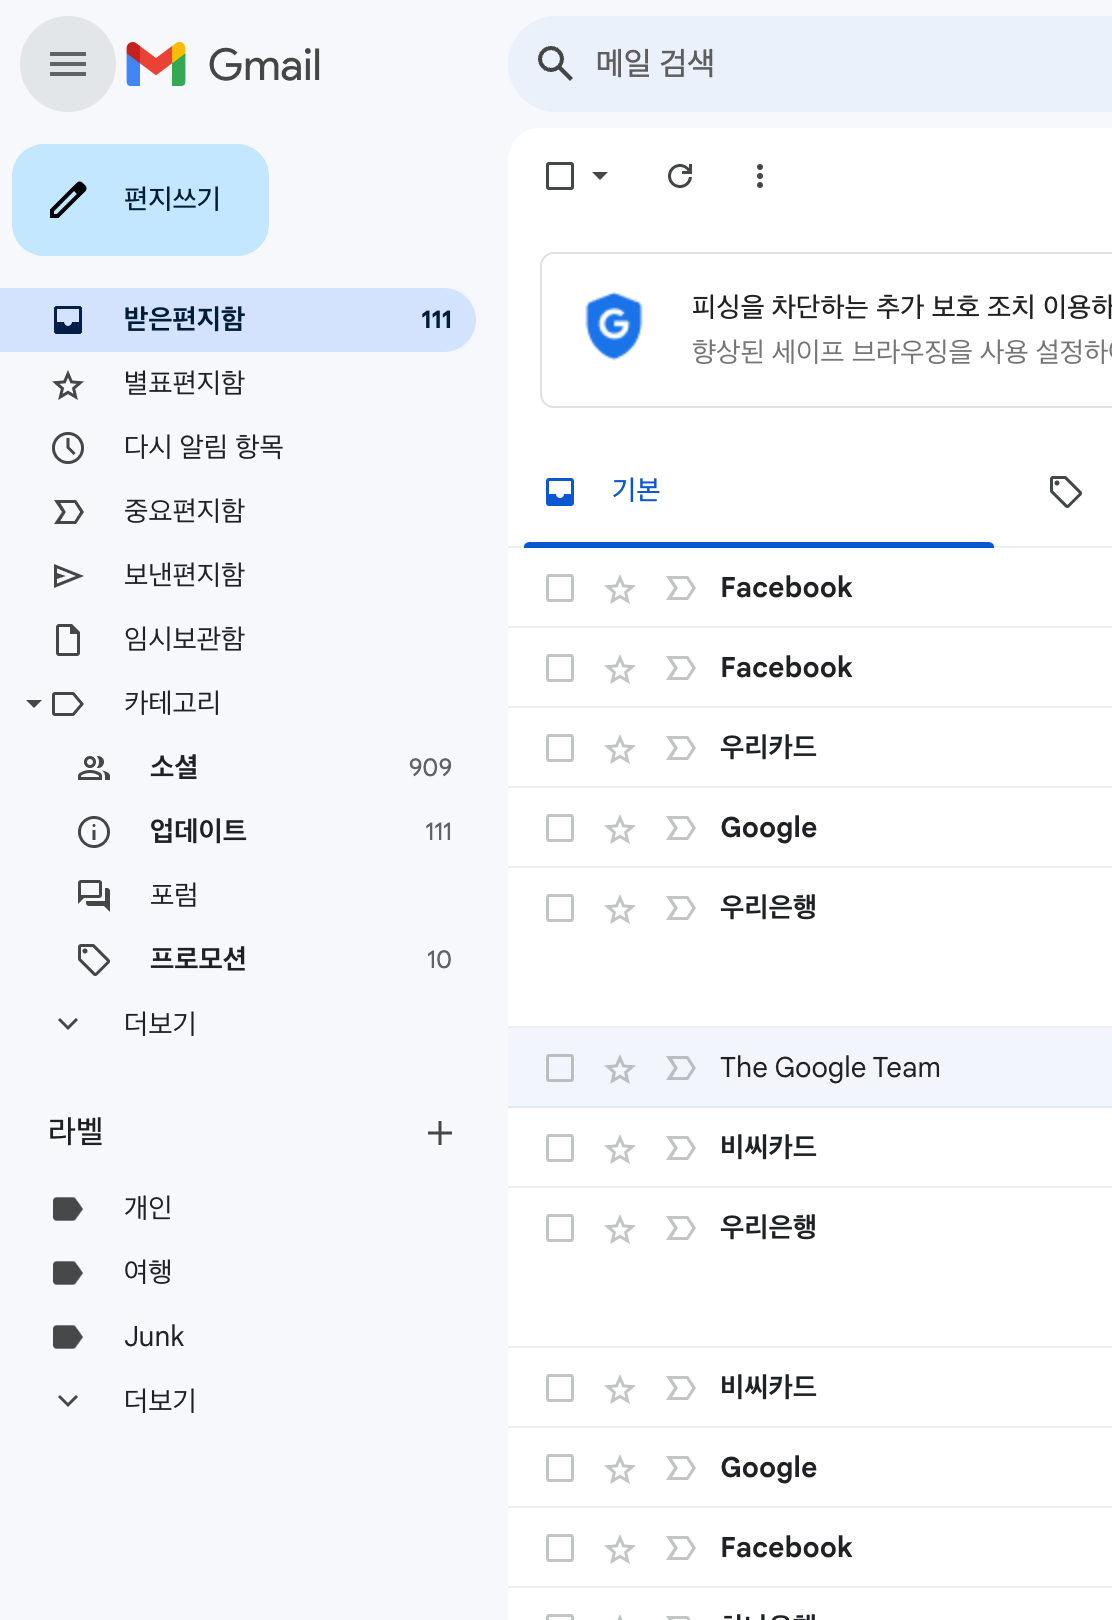Click the refresh icon
This screenshot has height=1620, width=1112.
click(x=680, y=176)
